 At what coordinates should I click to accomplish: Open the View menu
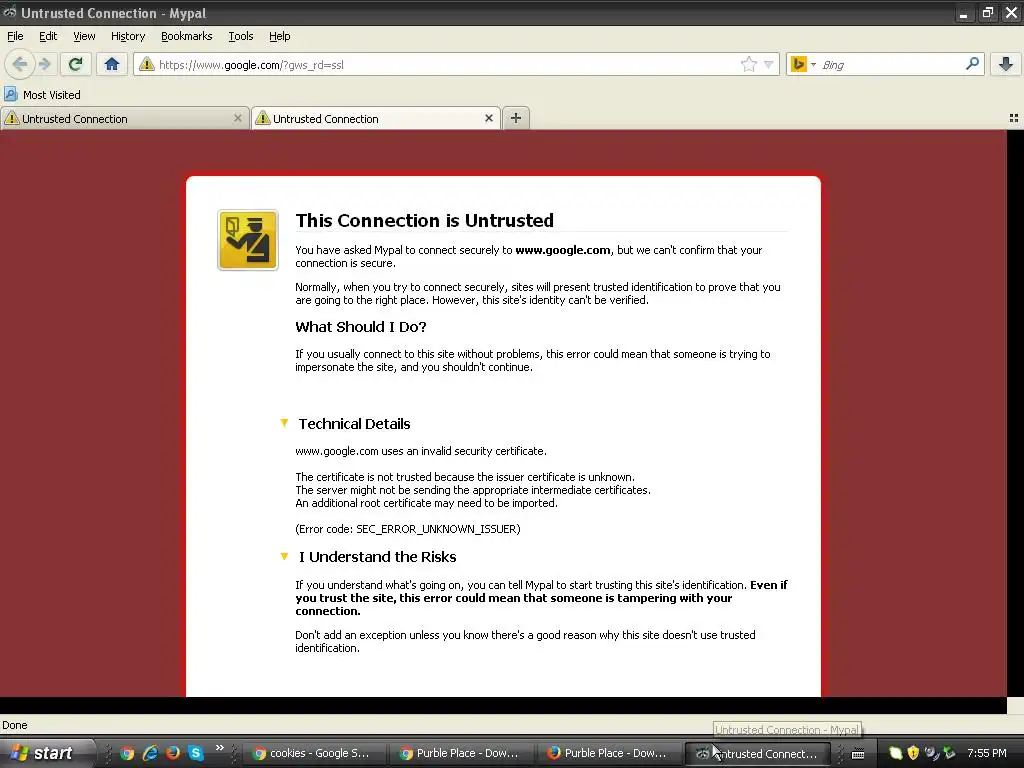click(x=84, y=36)
